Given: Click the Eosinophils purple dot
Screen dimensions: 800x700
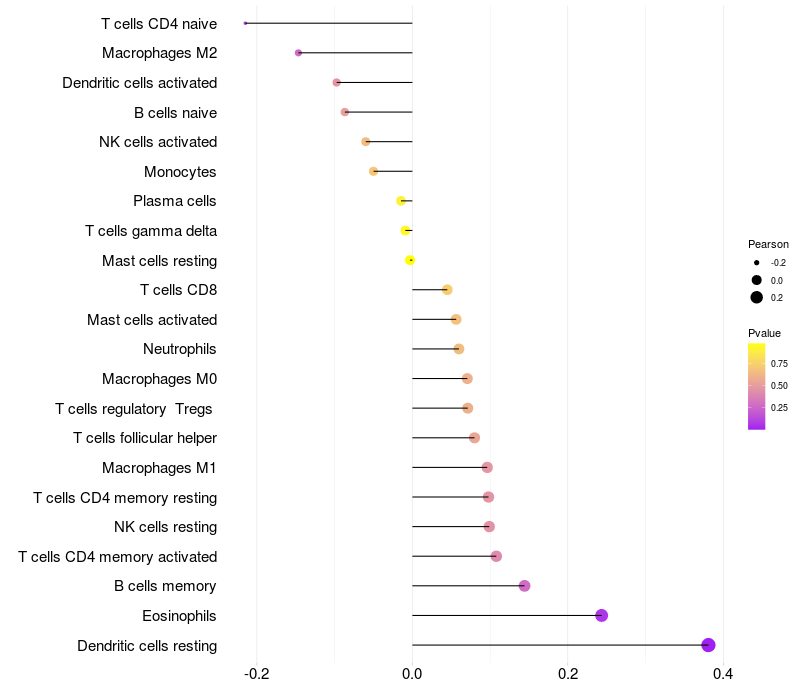Looking at the screenshot, I should pos(602,615).
